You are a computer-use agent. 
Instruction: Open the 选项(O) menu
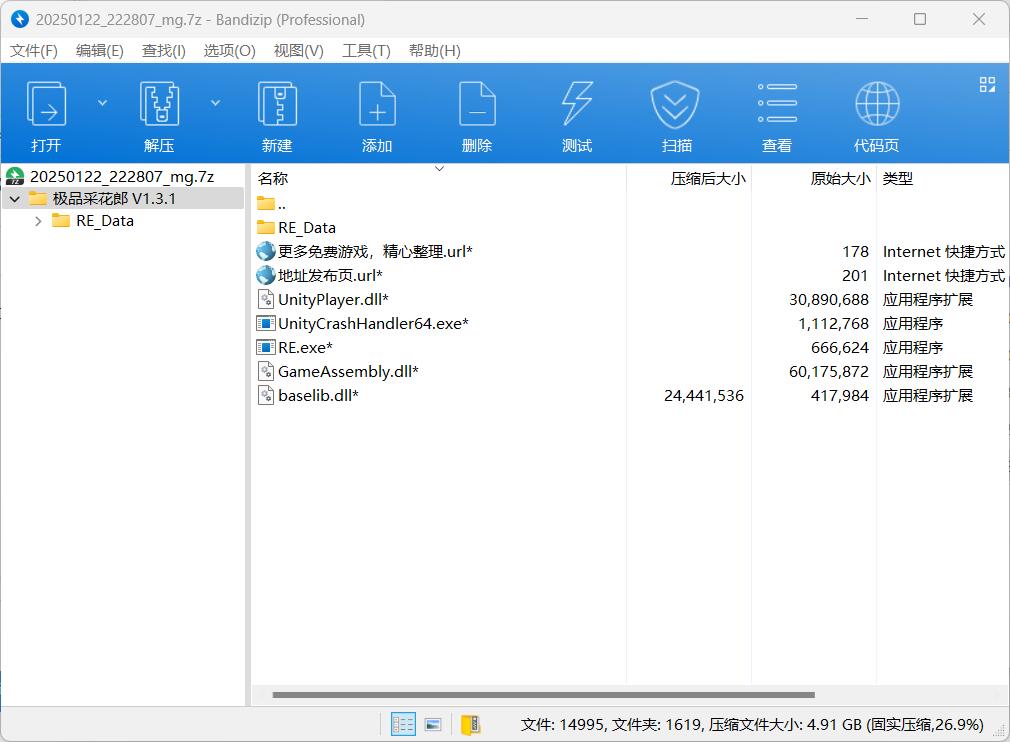(229, 51)
